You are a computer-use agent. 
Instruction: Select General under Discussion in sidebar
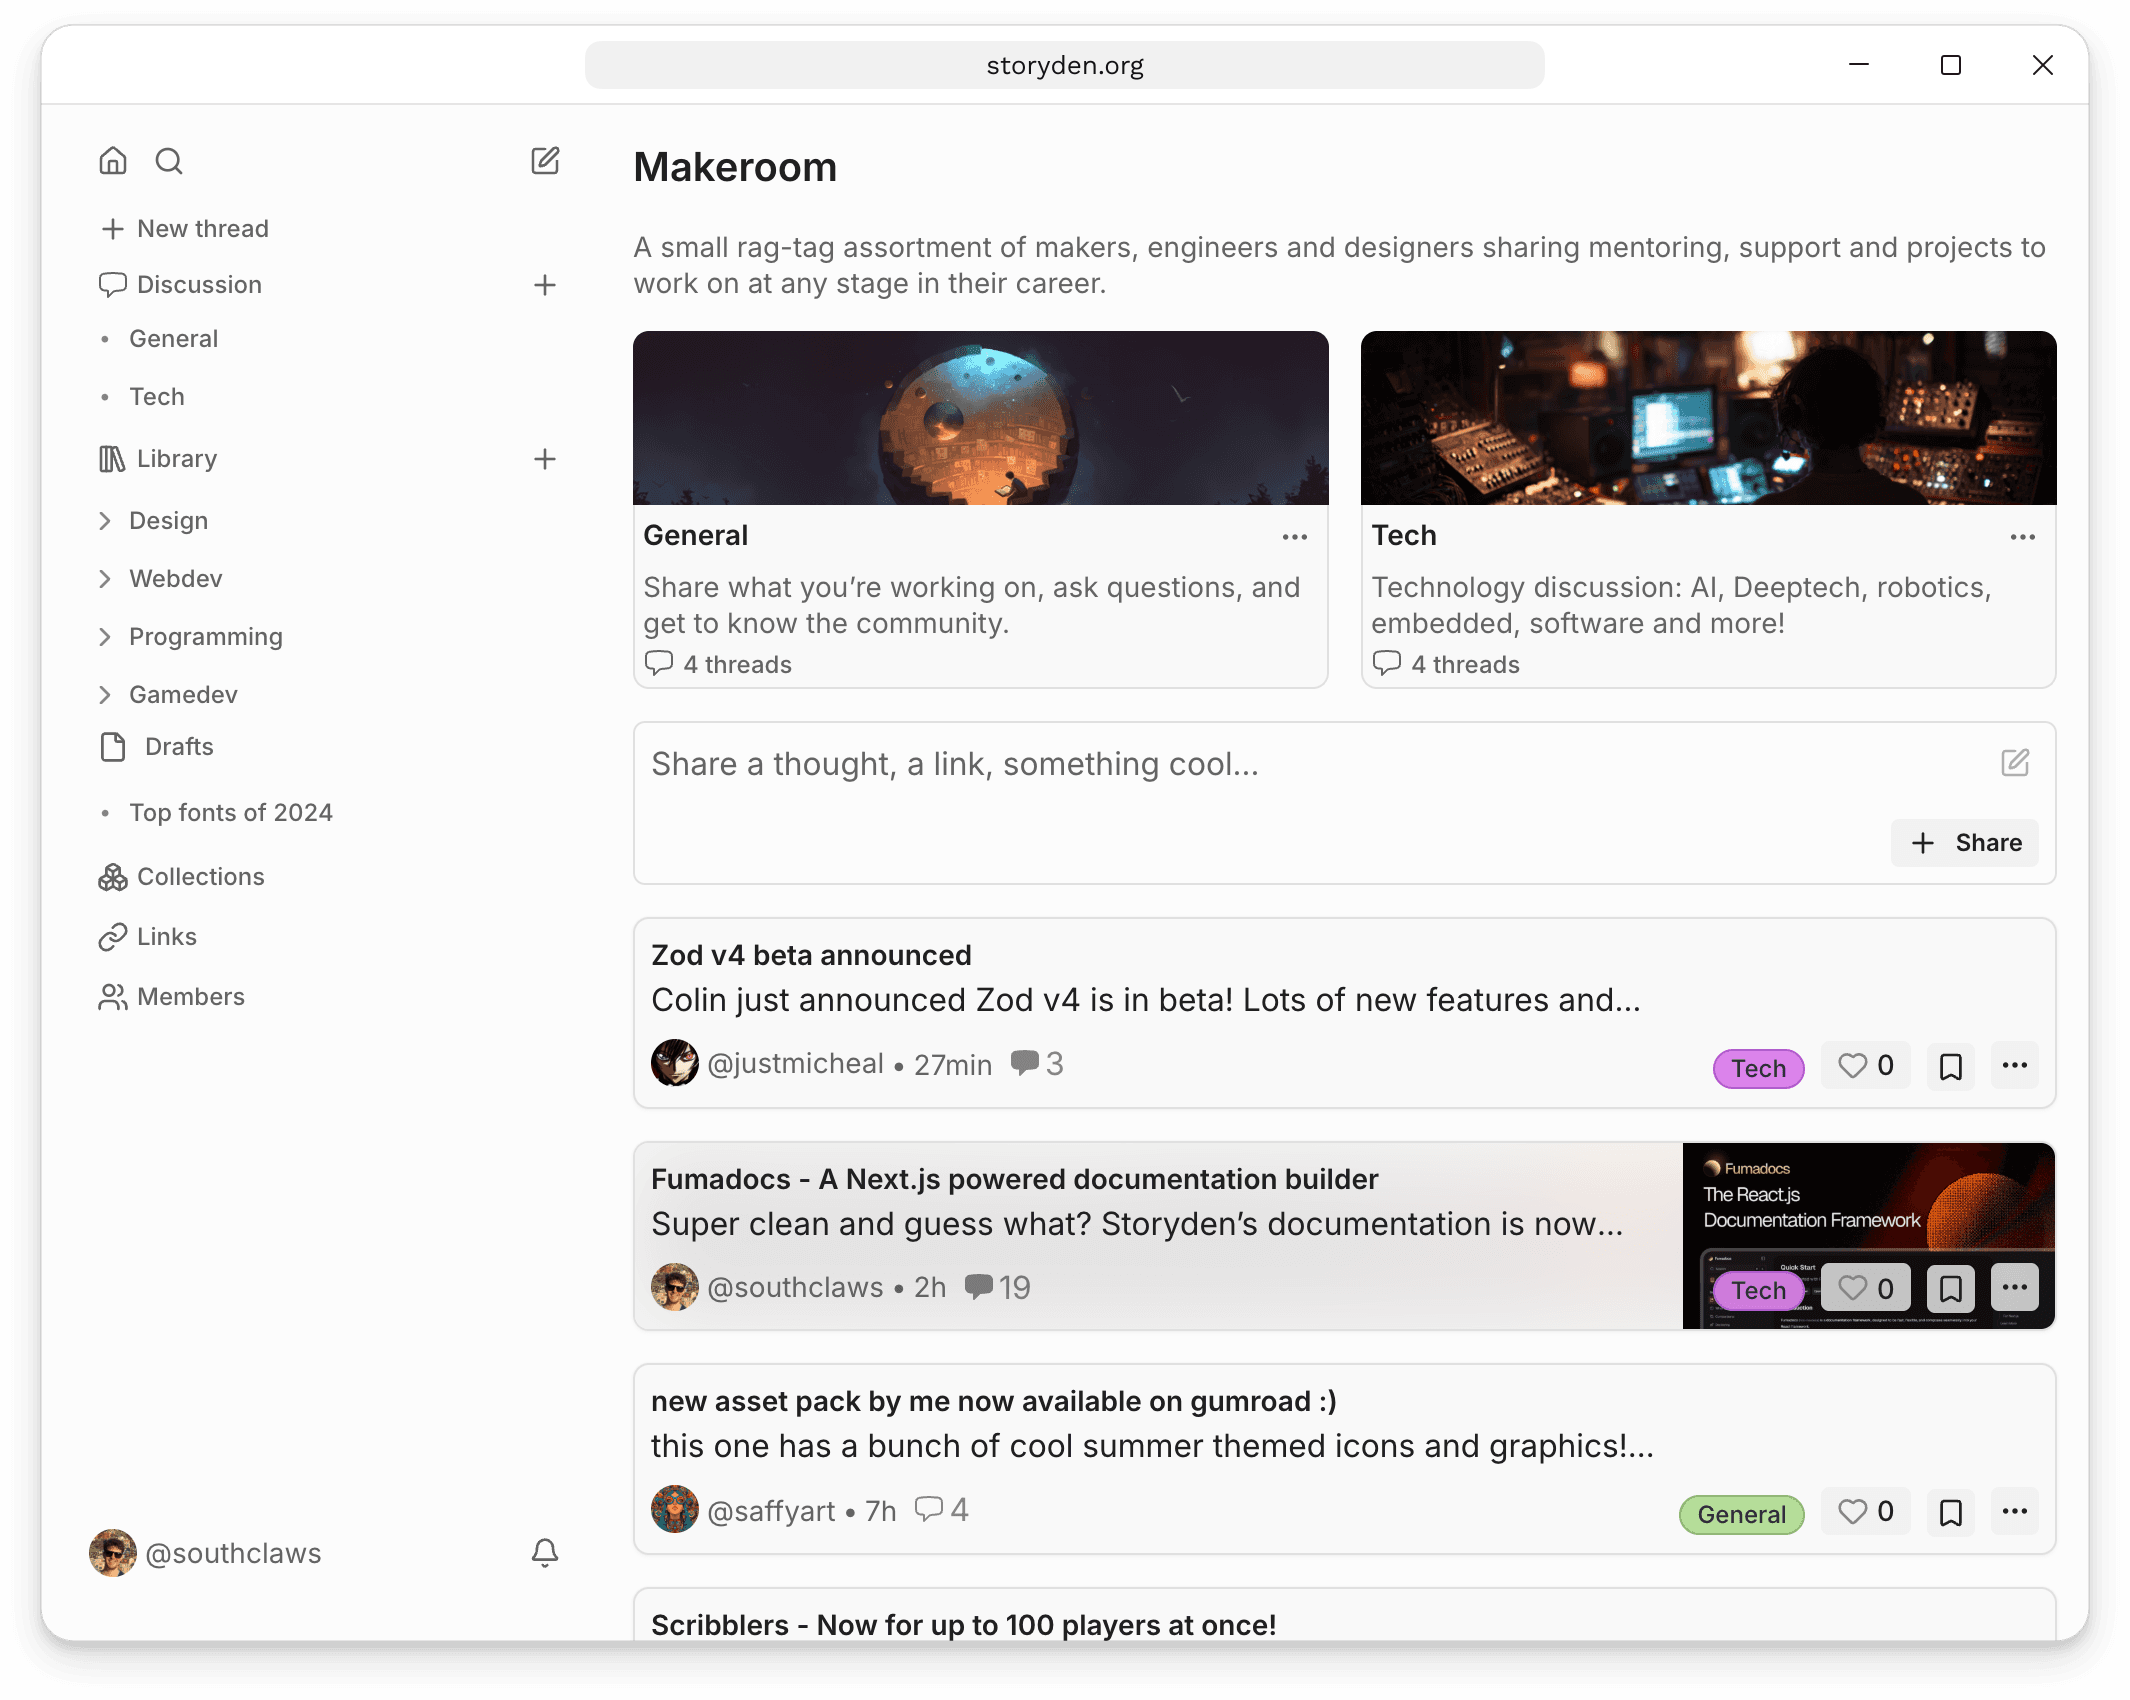174,339
